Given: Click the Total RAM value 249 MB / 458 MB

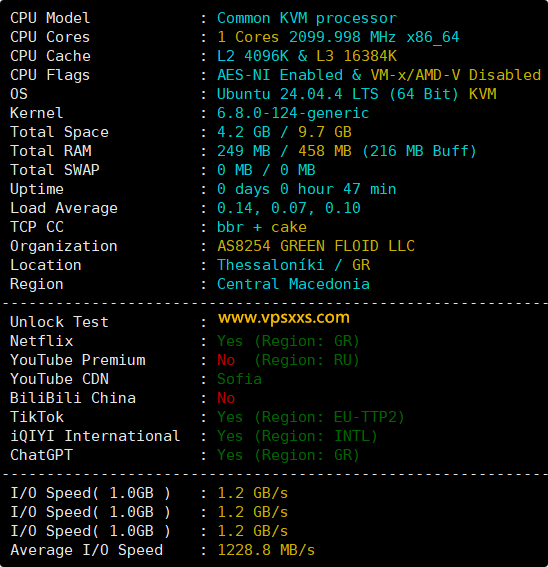Looking at the screenshot, I should click(284, 151).
